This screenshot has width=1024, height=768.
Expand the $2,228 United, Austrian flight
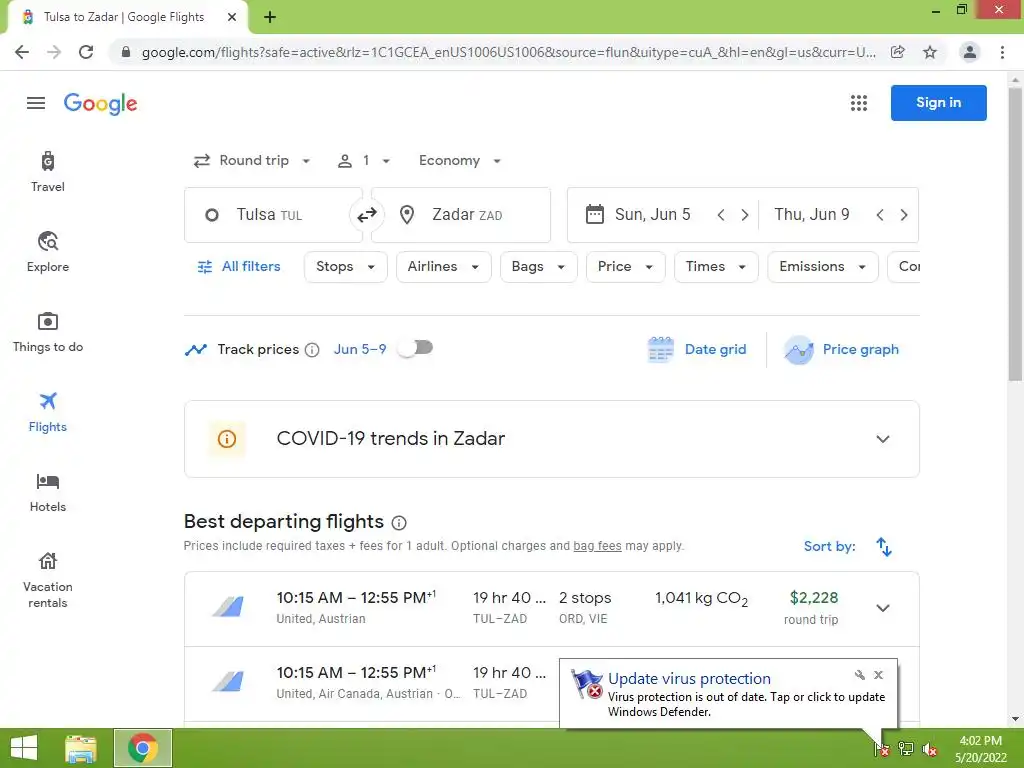(x=883, y=608)
